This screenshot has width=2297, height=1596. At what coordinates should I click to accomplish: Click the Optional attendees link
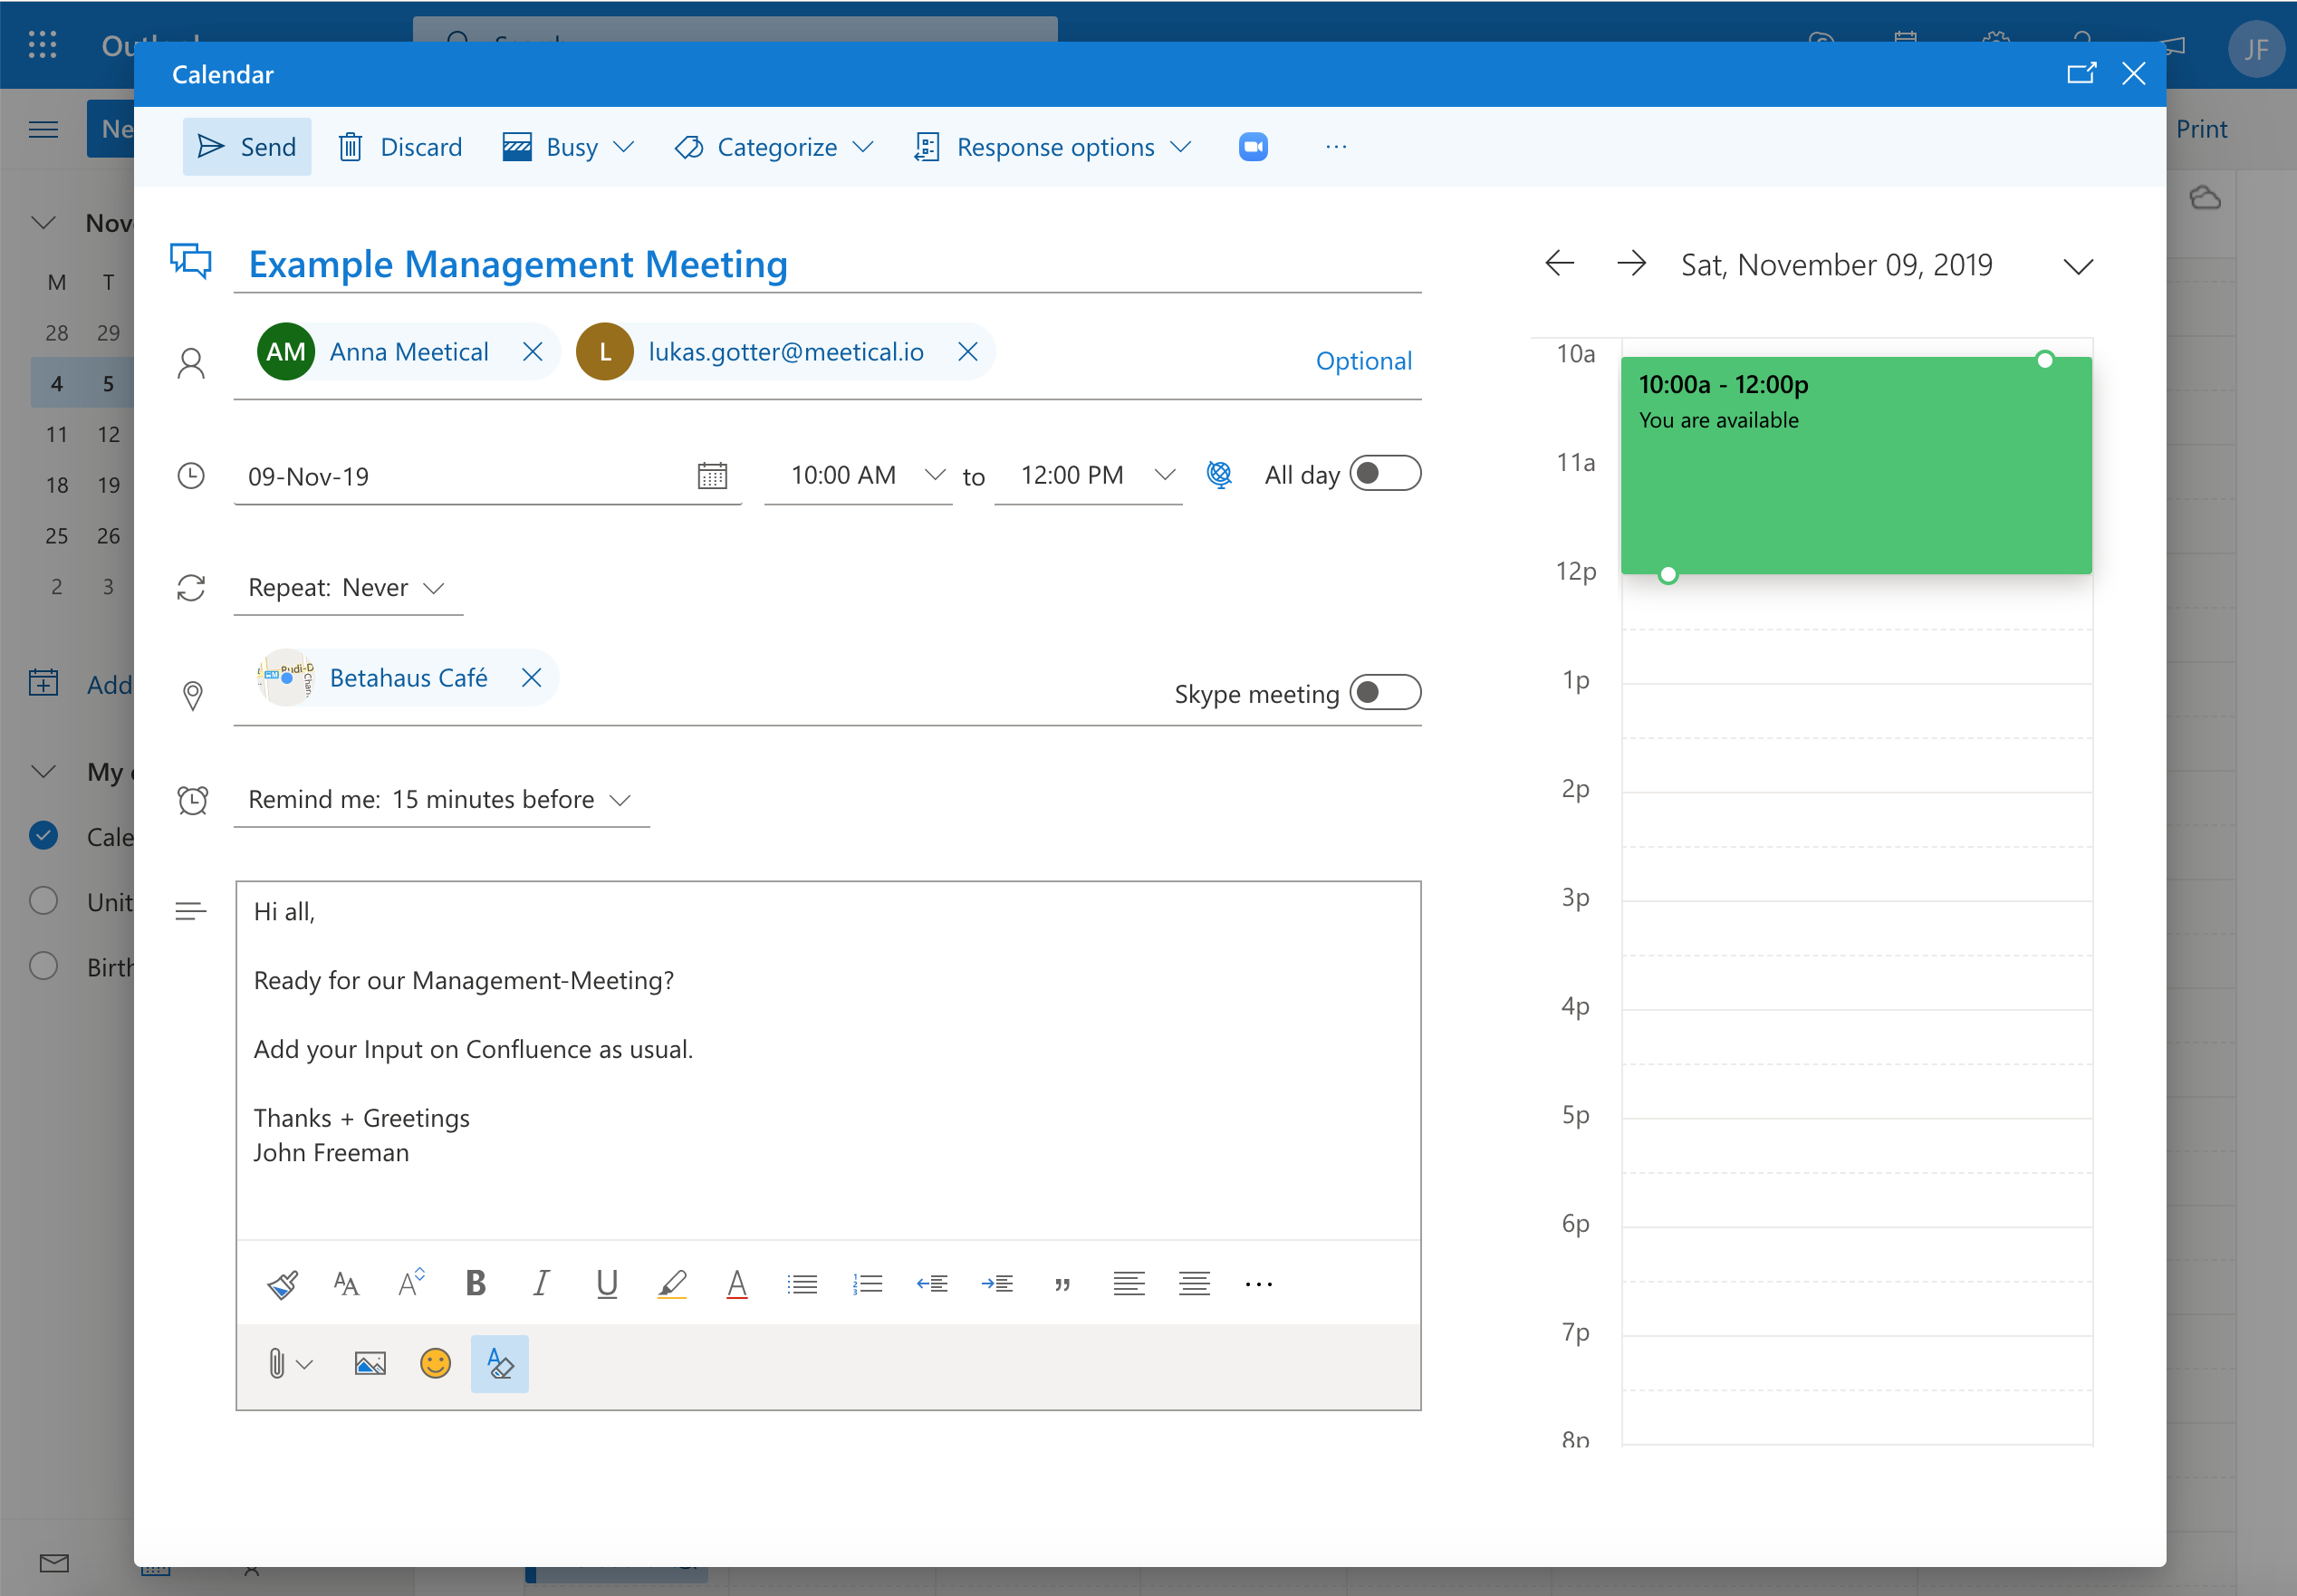pos(1363,361)
